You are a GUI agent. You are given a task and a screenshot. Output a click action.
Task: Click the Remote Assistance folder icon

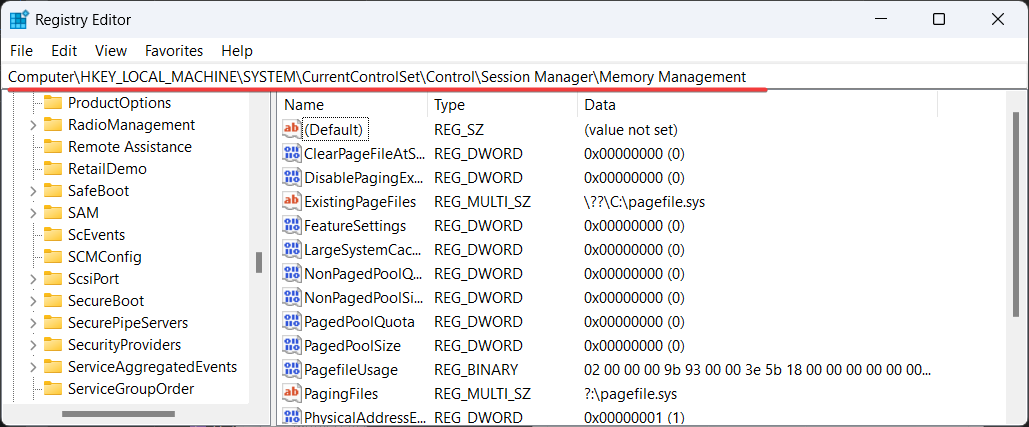(52, 146)
